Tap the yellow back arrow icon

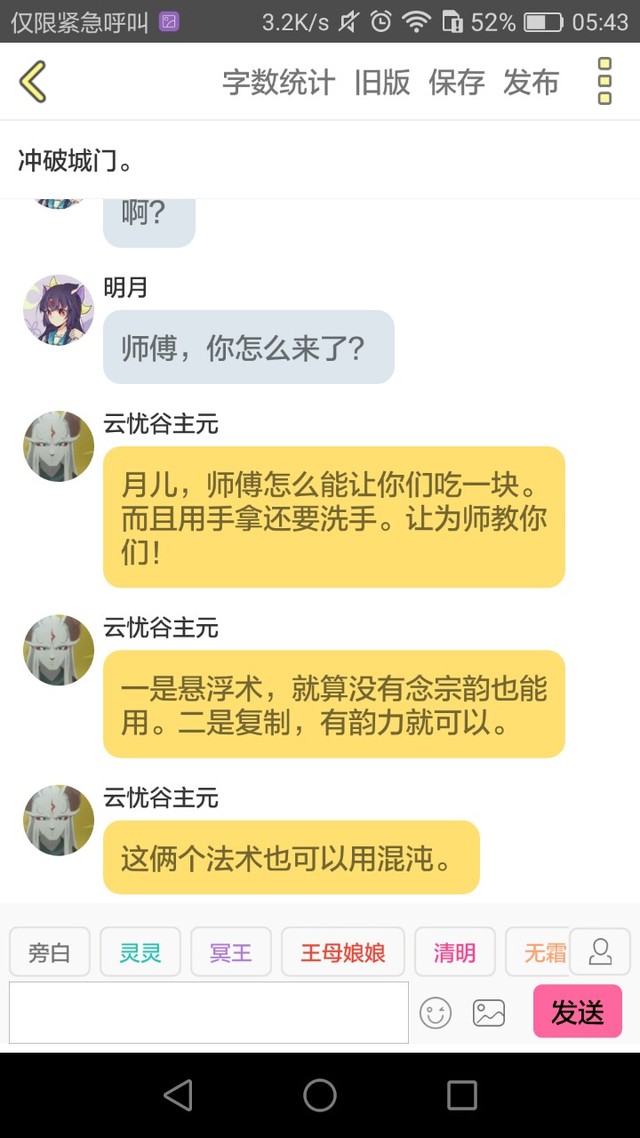tap(33, 81)
